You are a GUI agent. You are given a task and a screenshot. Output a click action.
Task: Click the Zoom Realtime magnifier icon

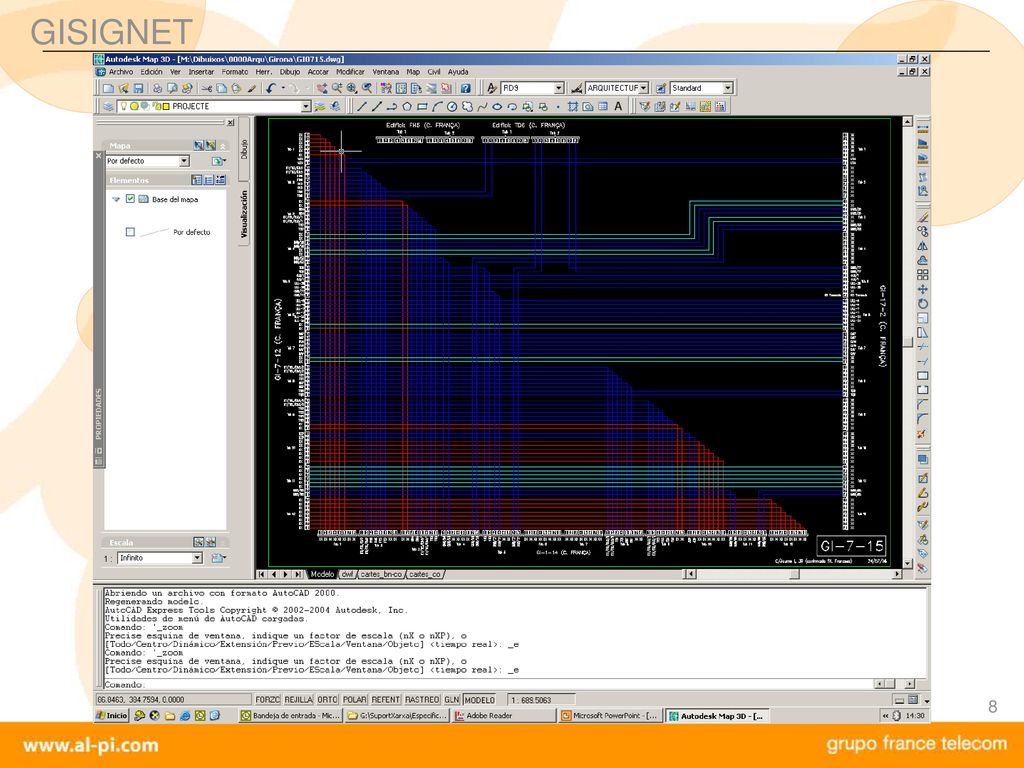pos(337,88)
